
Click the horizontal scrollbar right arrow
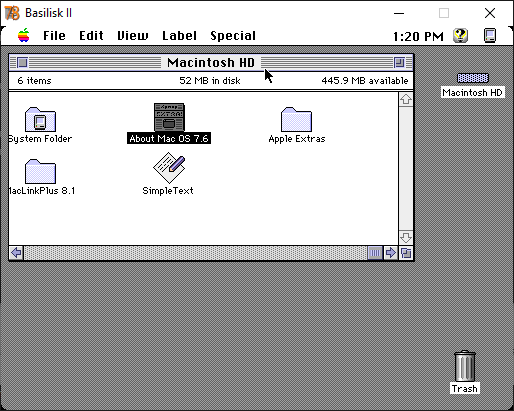coord(390,253)
